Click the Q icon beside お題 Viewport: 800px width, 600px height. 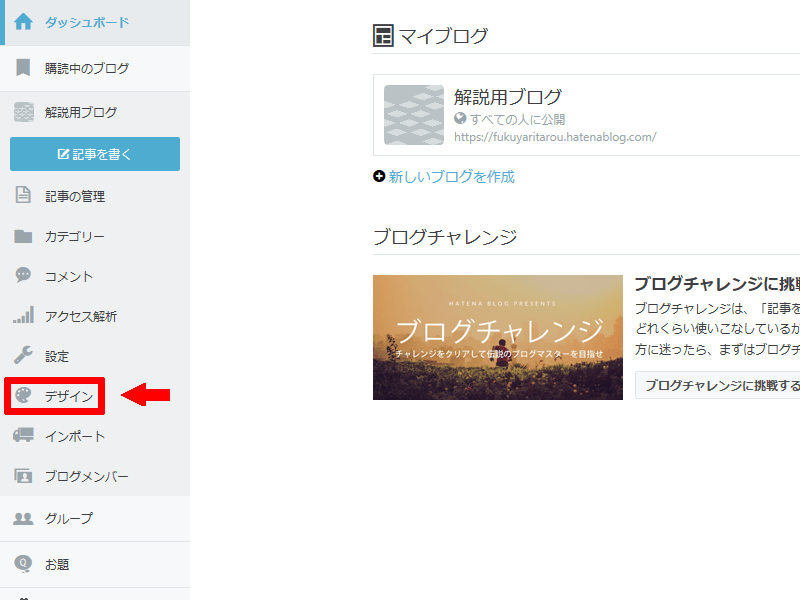[23, 563]
